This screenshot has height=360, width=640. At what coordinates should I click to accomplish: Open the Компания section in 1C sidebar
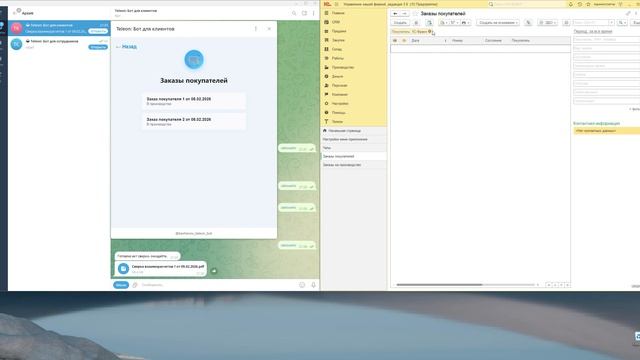click(340, 94)
